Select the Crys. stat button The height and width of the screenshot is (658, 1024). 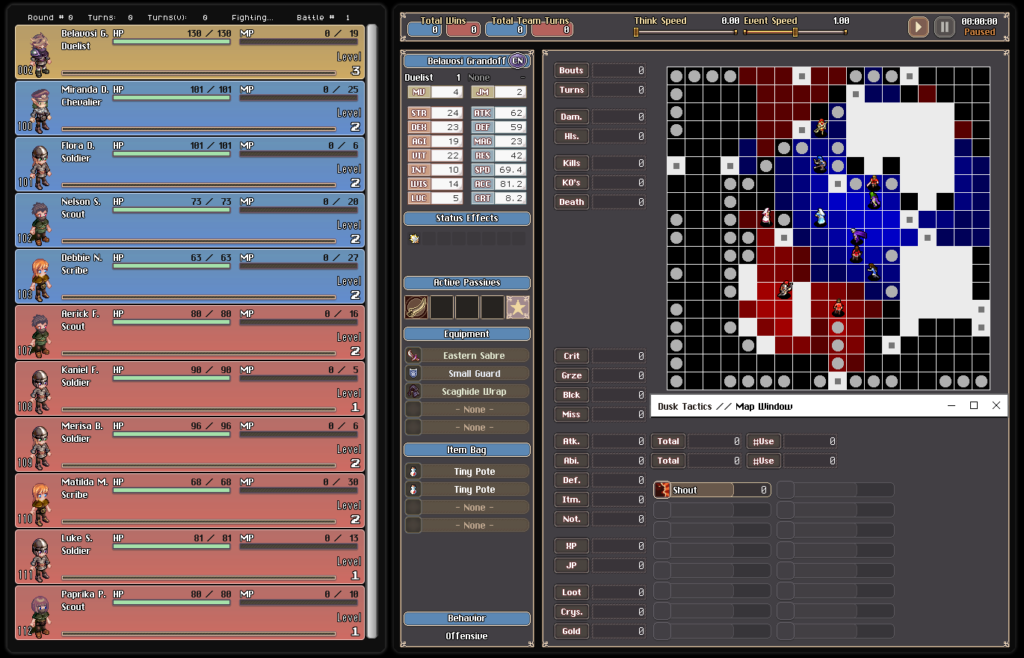pyautogui.click(x=571, y=612)
